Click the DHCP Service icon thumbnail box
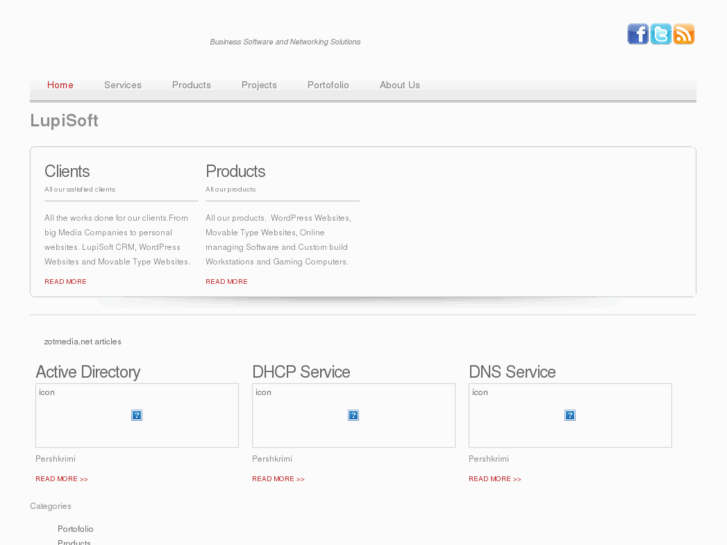 tap(354, 416)
